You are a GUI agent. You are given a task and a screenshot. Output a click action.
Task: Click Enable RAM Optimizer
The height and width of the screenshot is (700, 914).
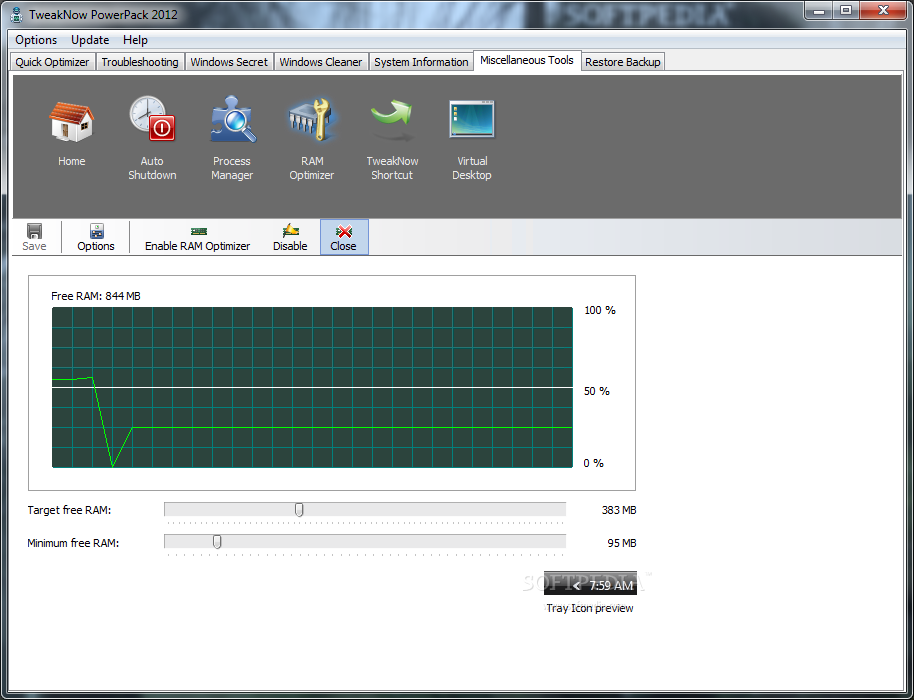coord(198,237)
